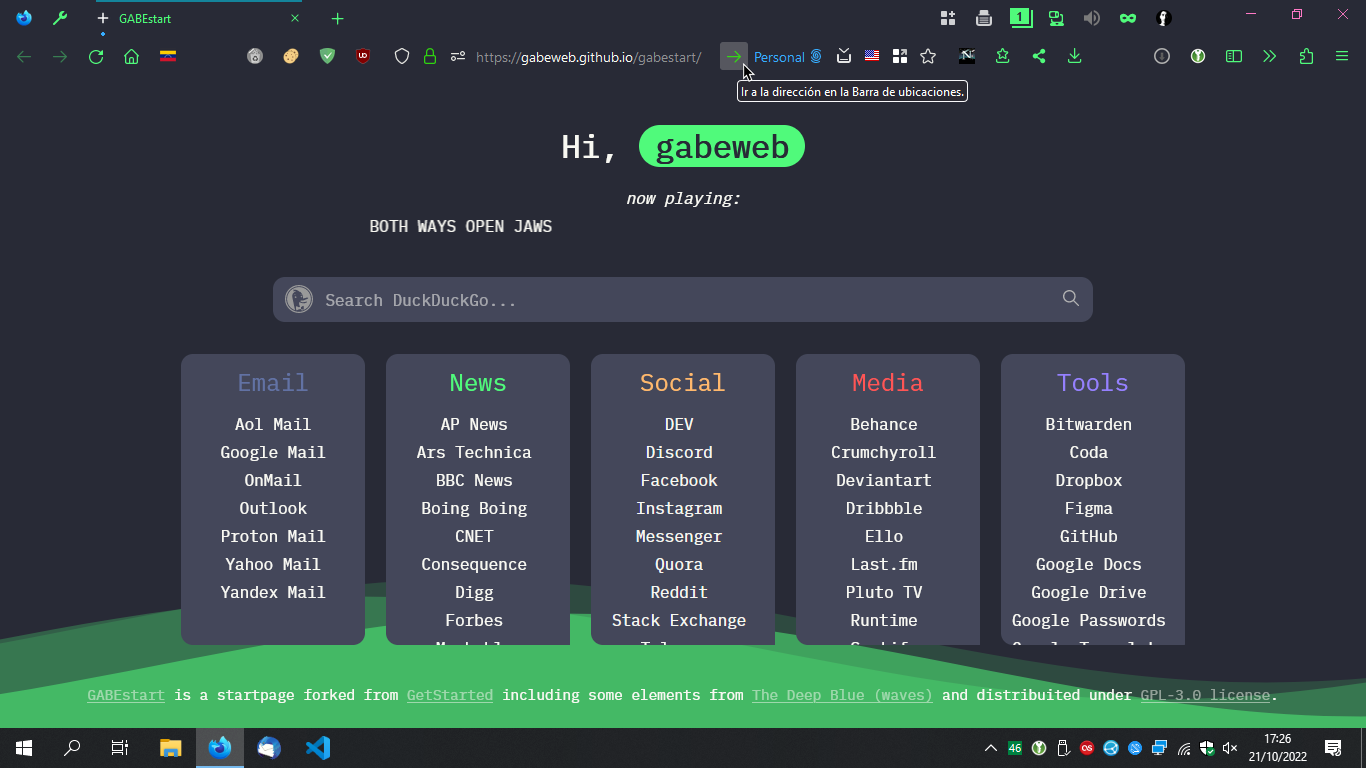
Task: Click the printer icon in the title bar
Action: point(984,18)
